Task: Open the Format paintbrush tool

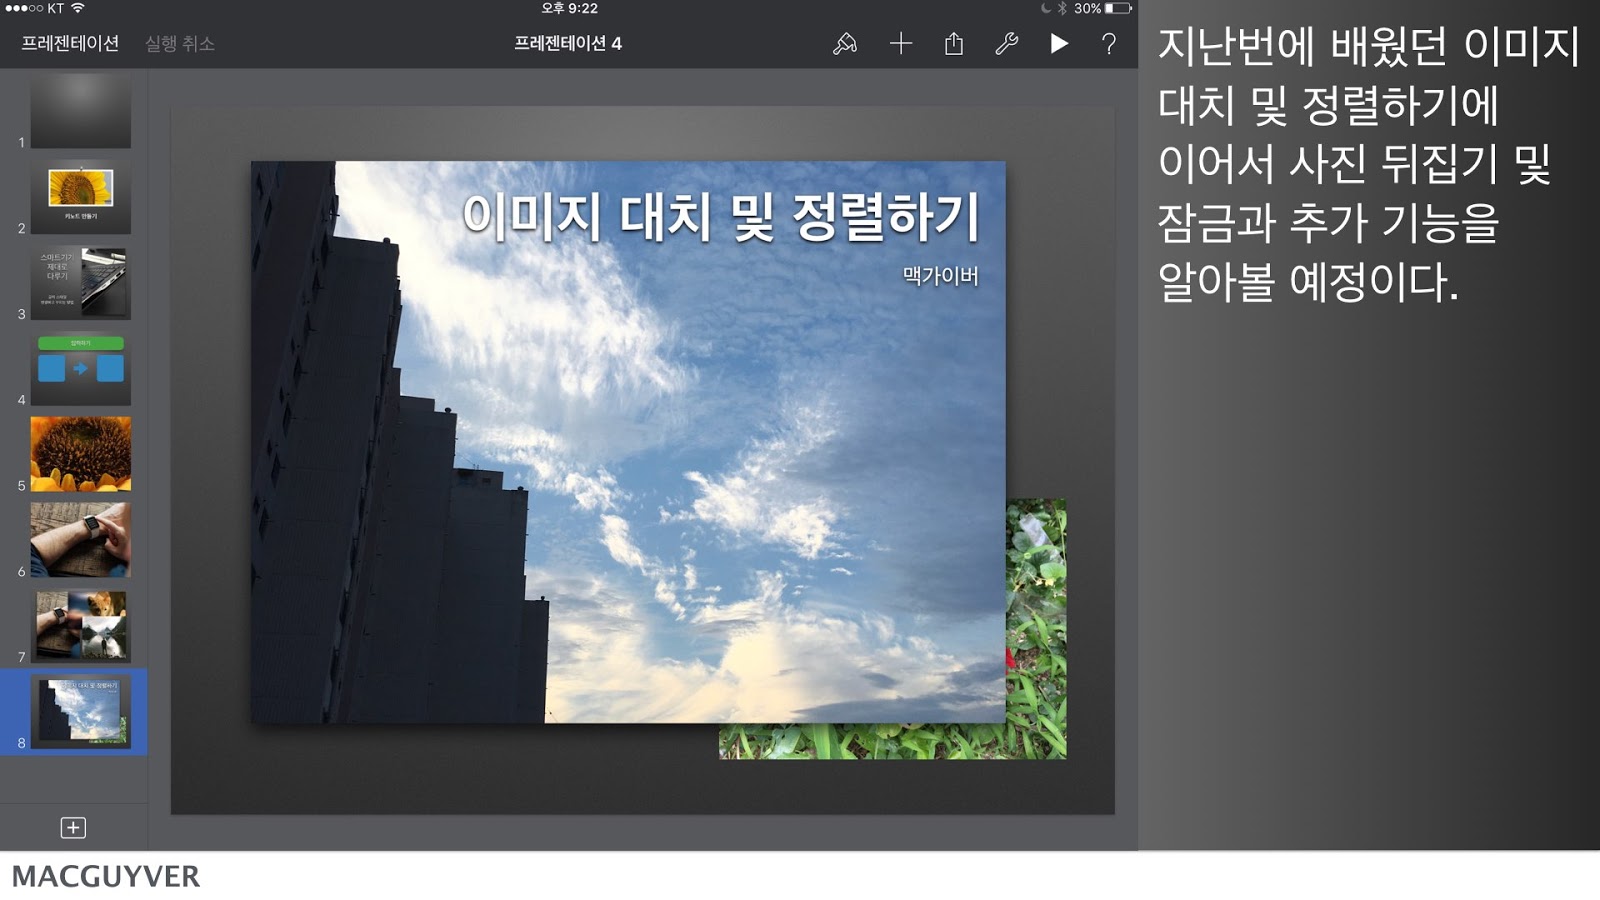Action: 845,43
